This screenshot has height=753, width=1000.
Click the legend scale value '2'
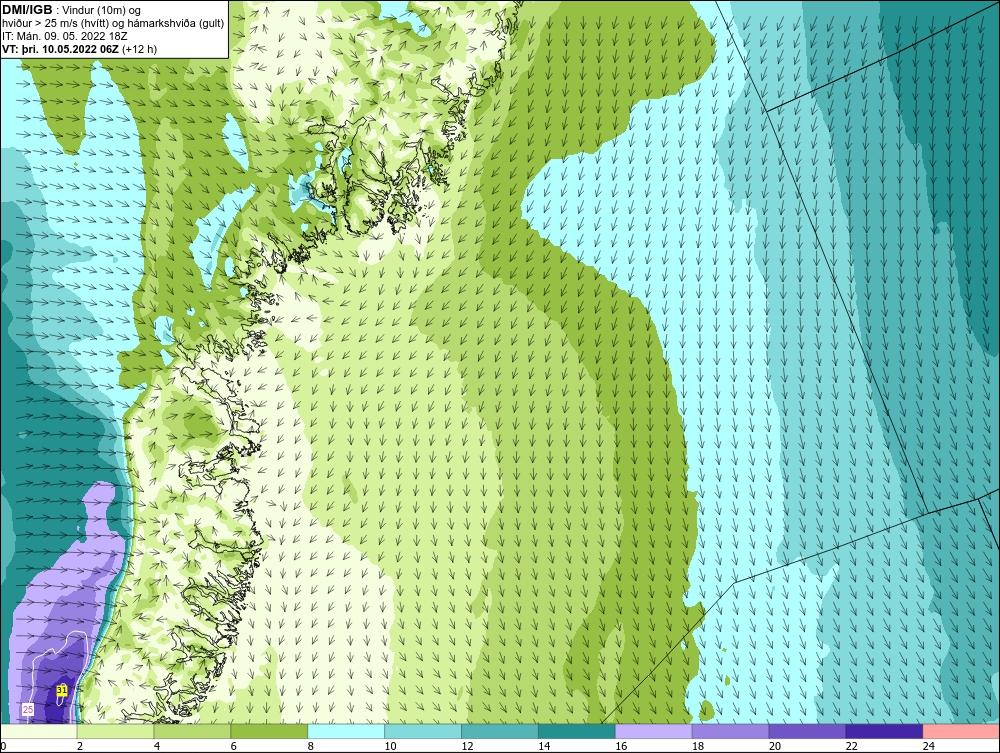(80, 746)
